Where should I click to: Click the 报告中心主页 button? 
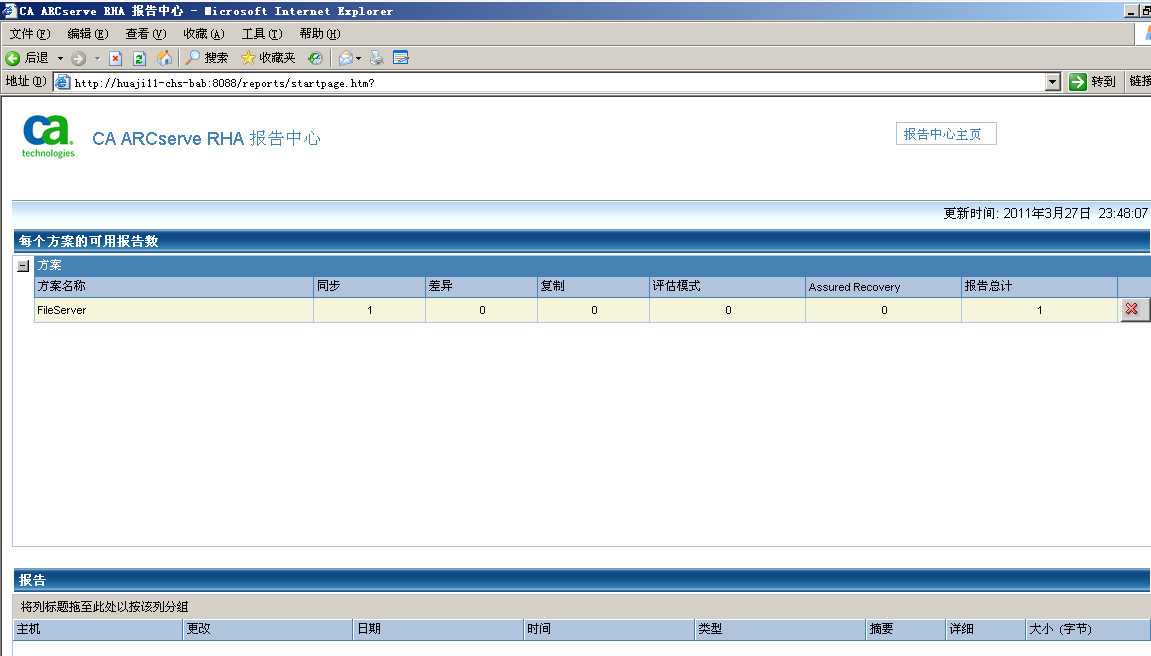coord(945,132)
